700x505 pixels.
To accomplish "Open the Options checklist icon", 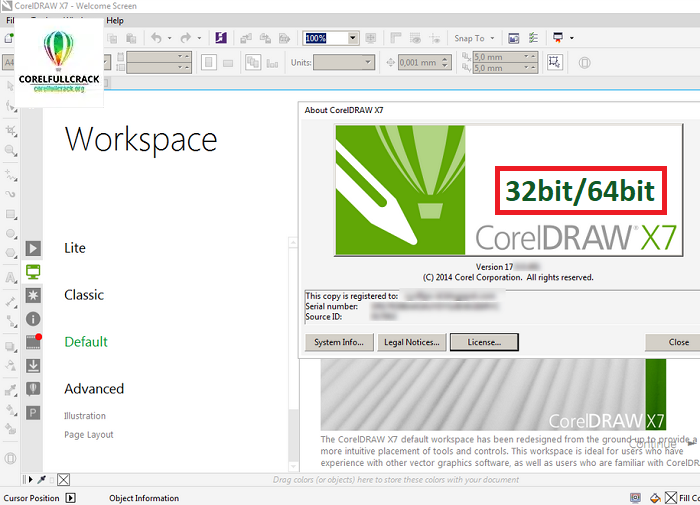I will [x=533, y=38].
